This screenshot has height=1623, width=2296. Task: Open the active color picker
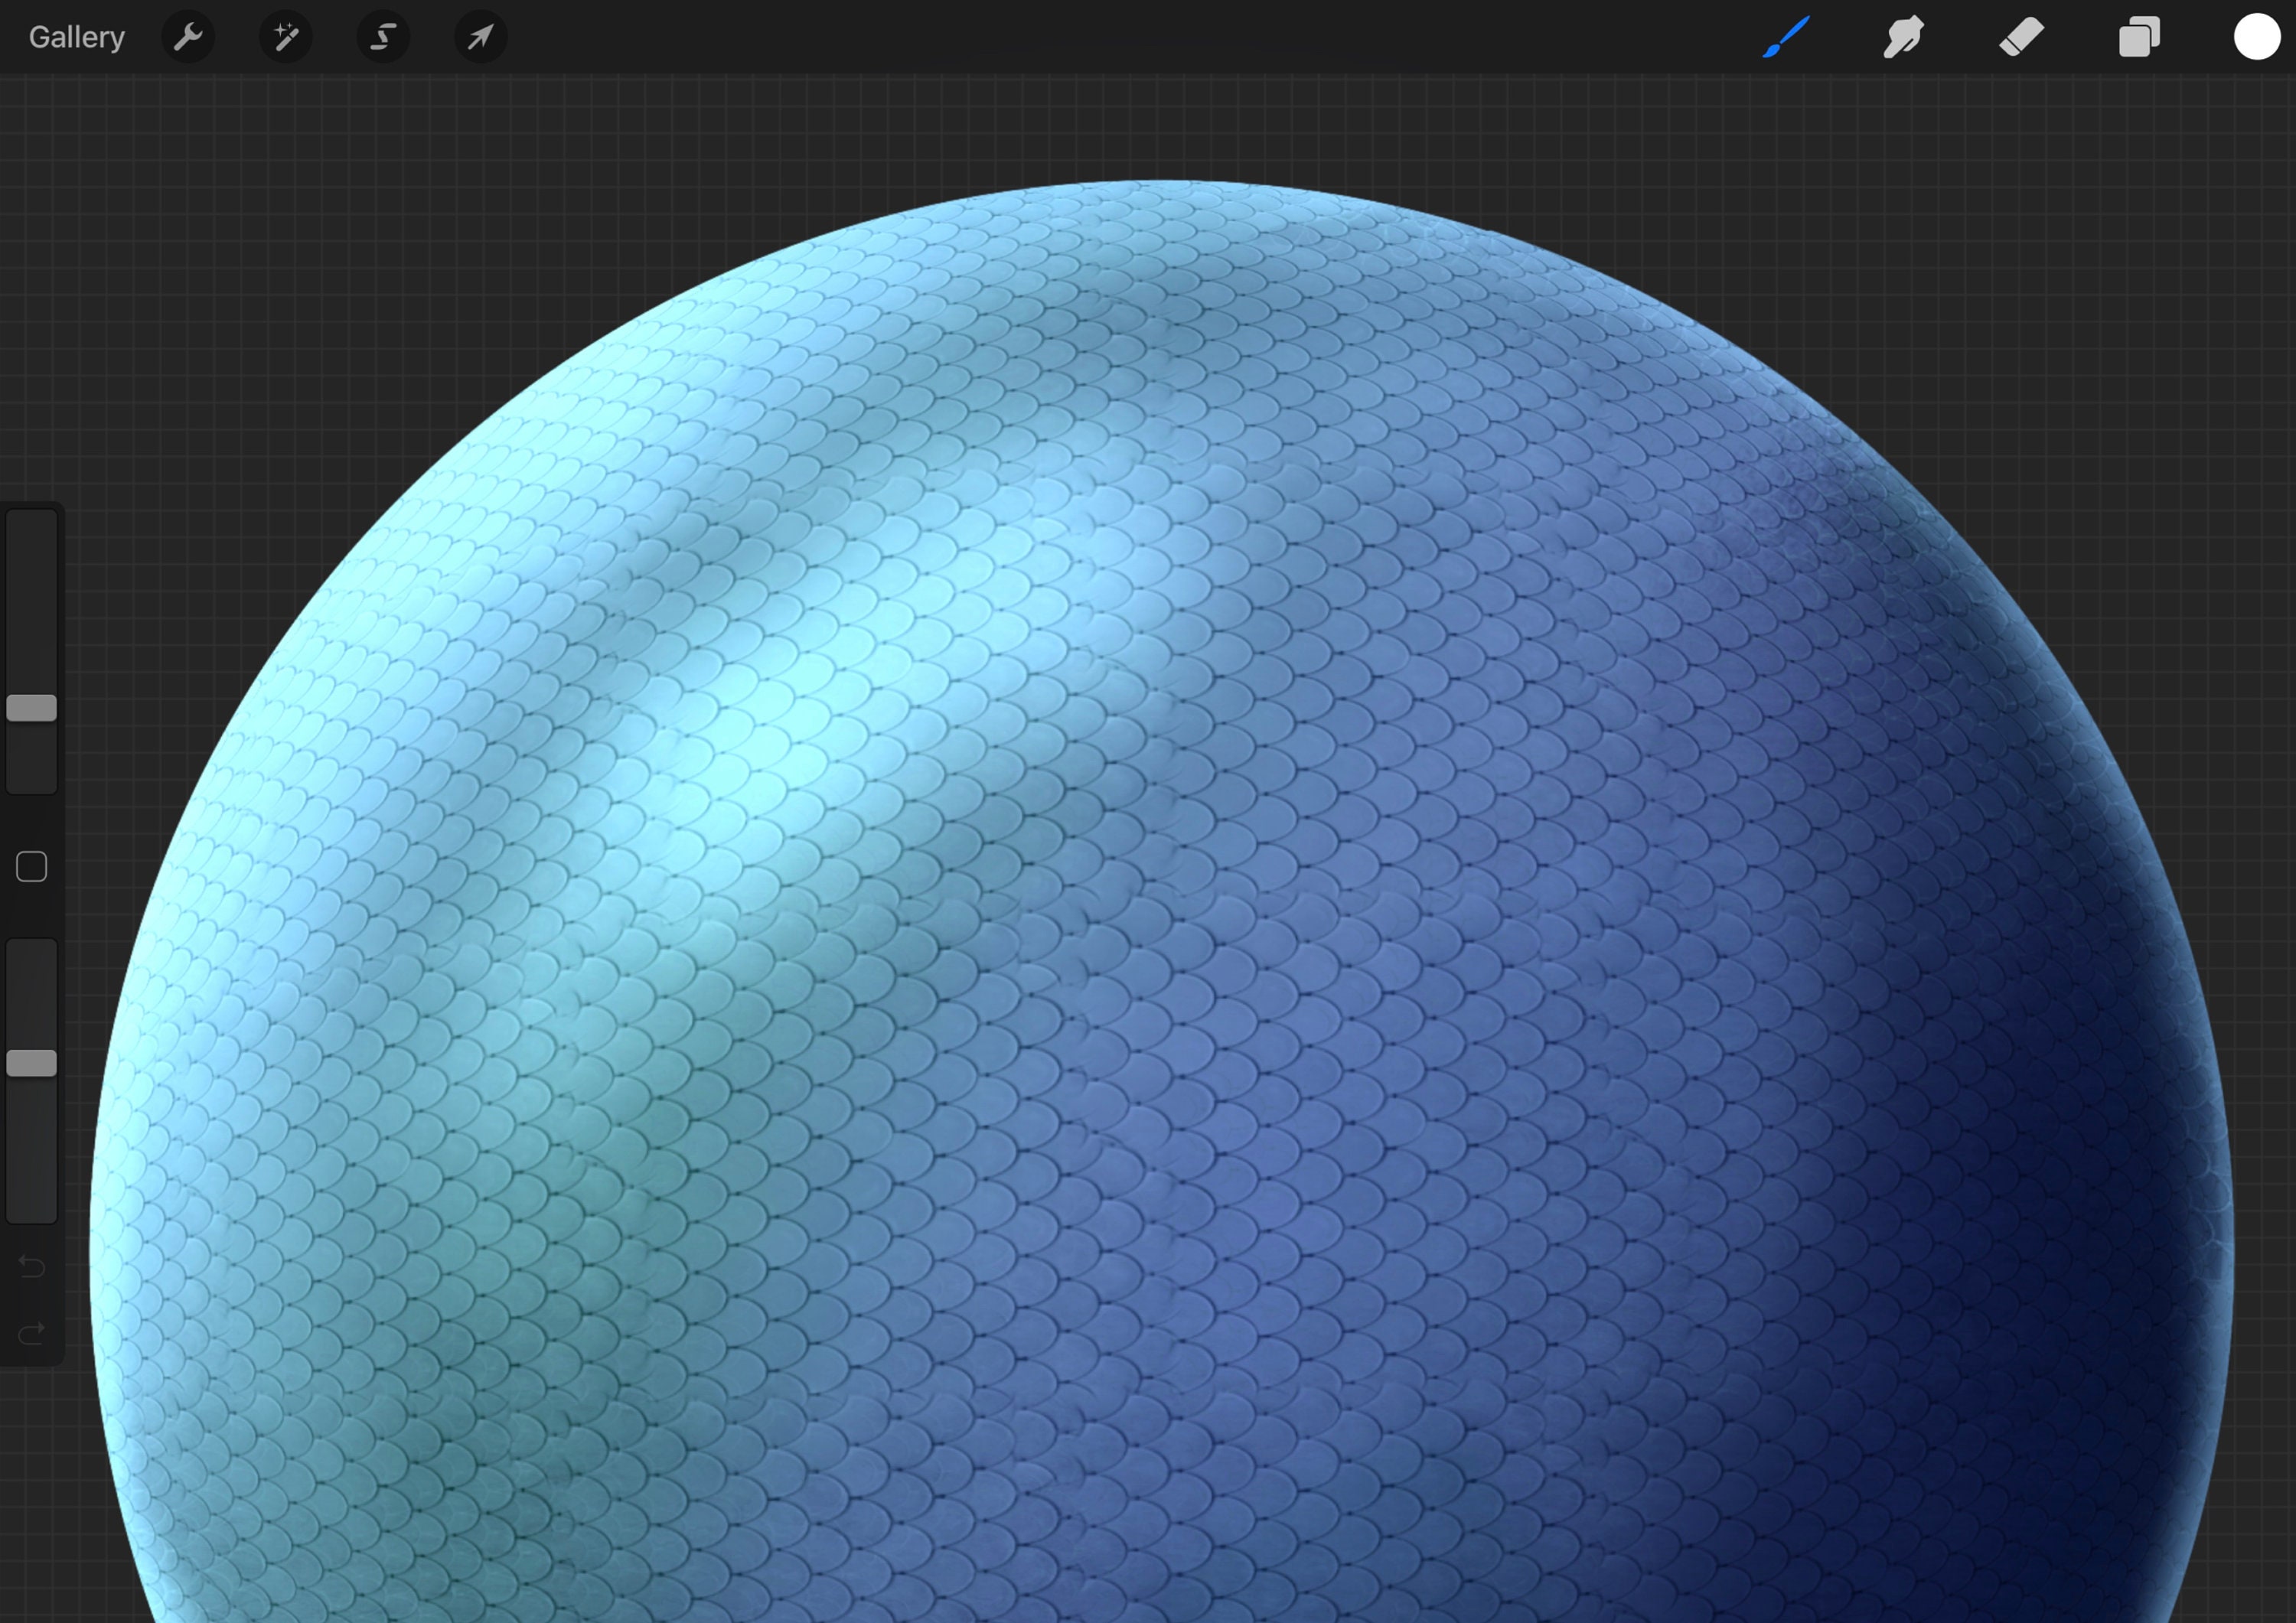tap(2256, 37)
